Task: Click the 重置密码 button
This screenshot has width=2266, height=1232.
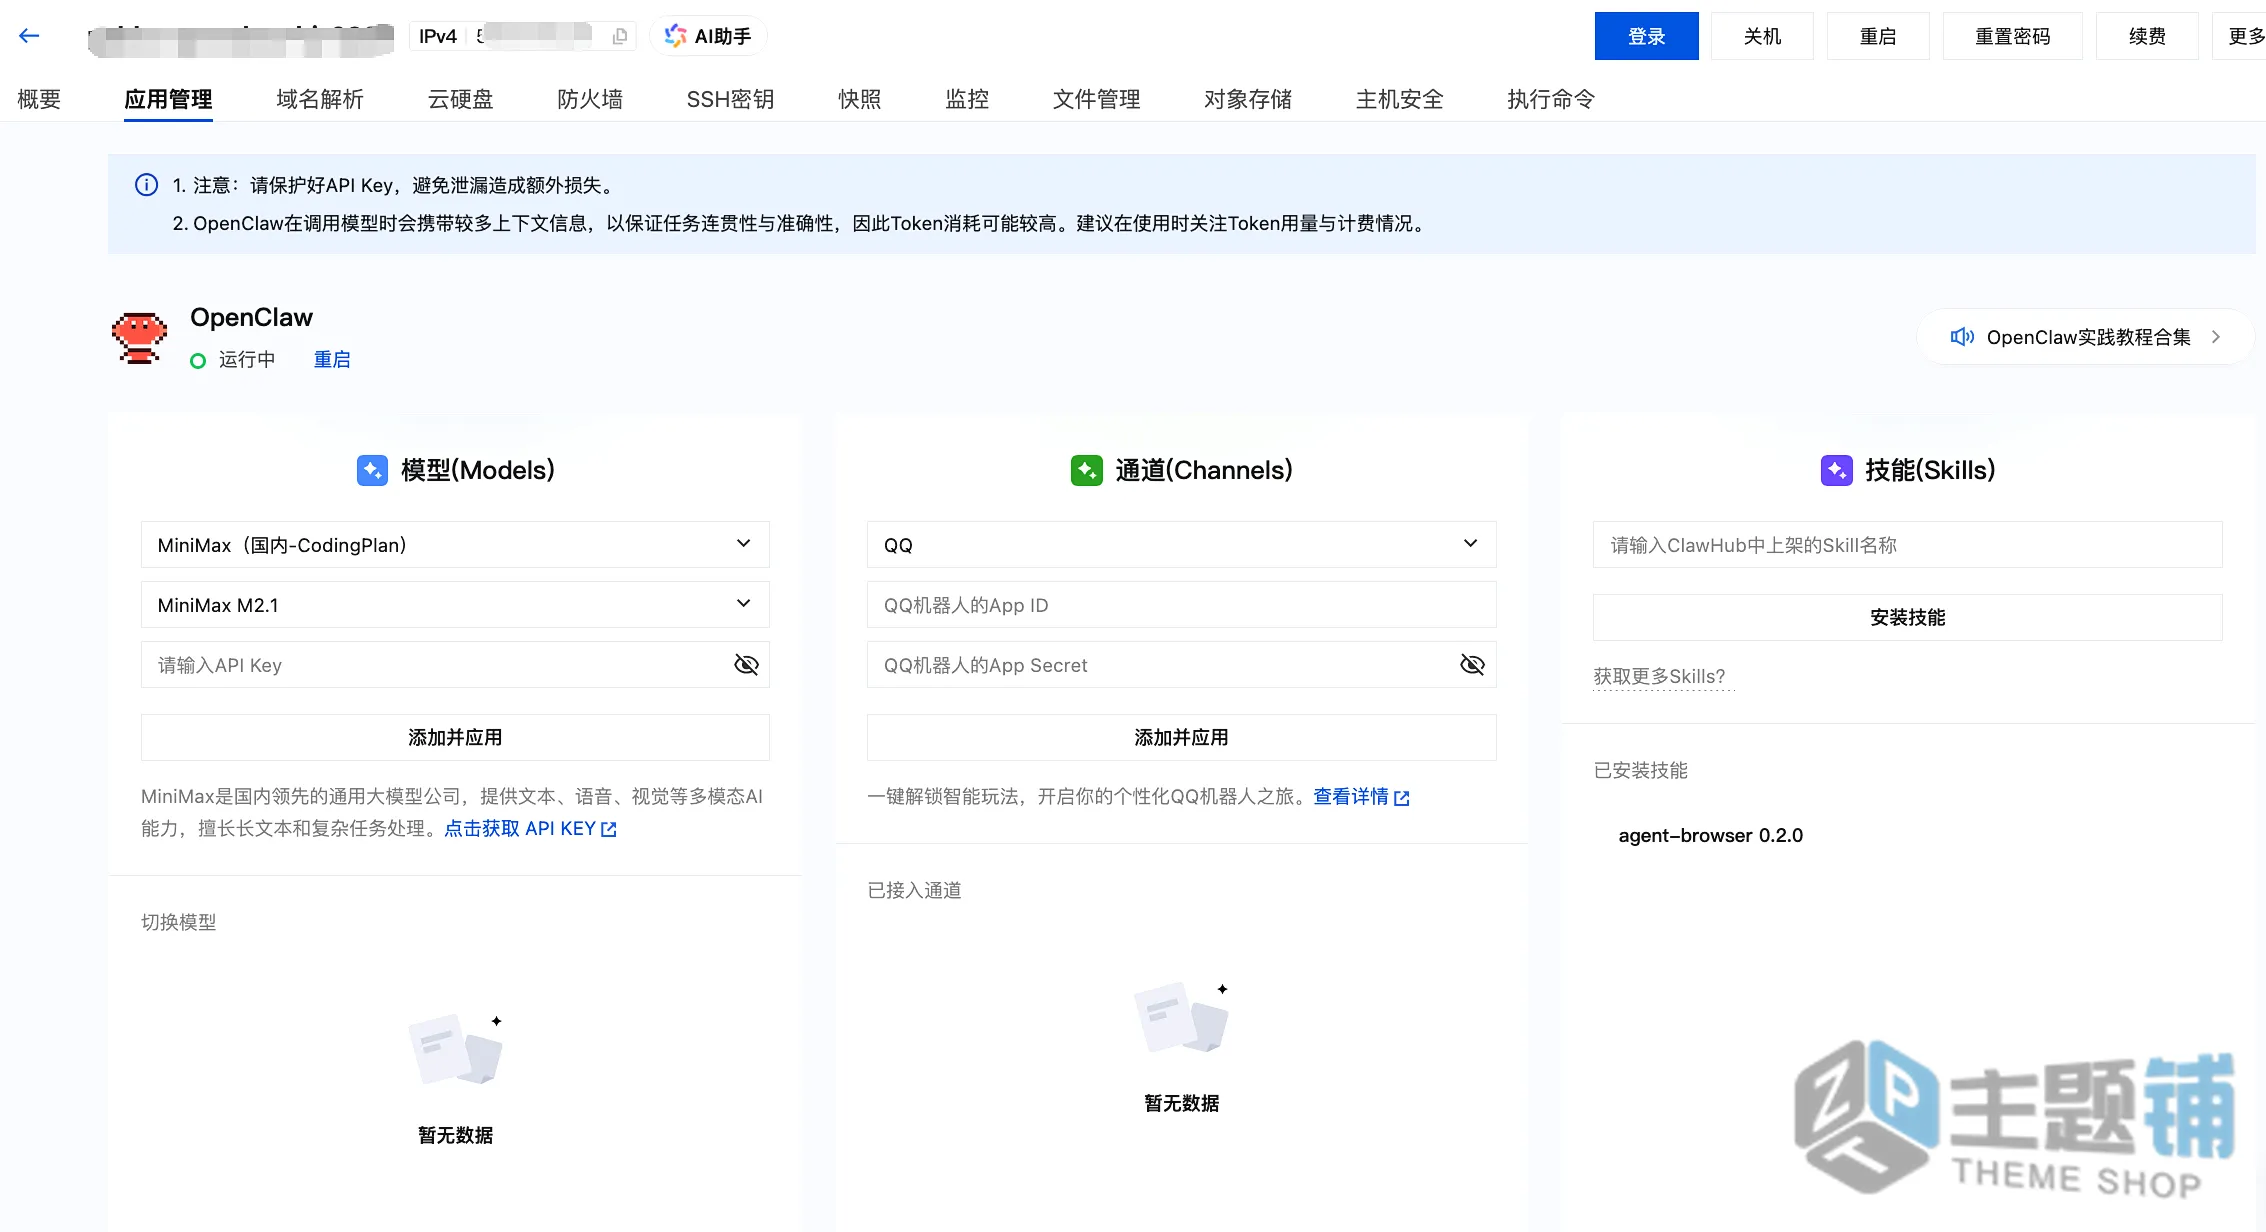Action: pyautogui.click(x=2012, y=36)
